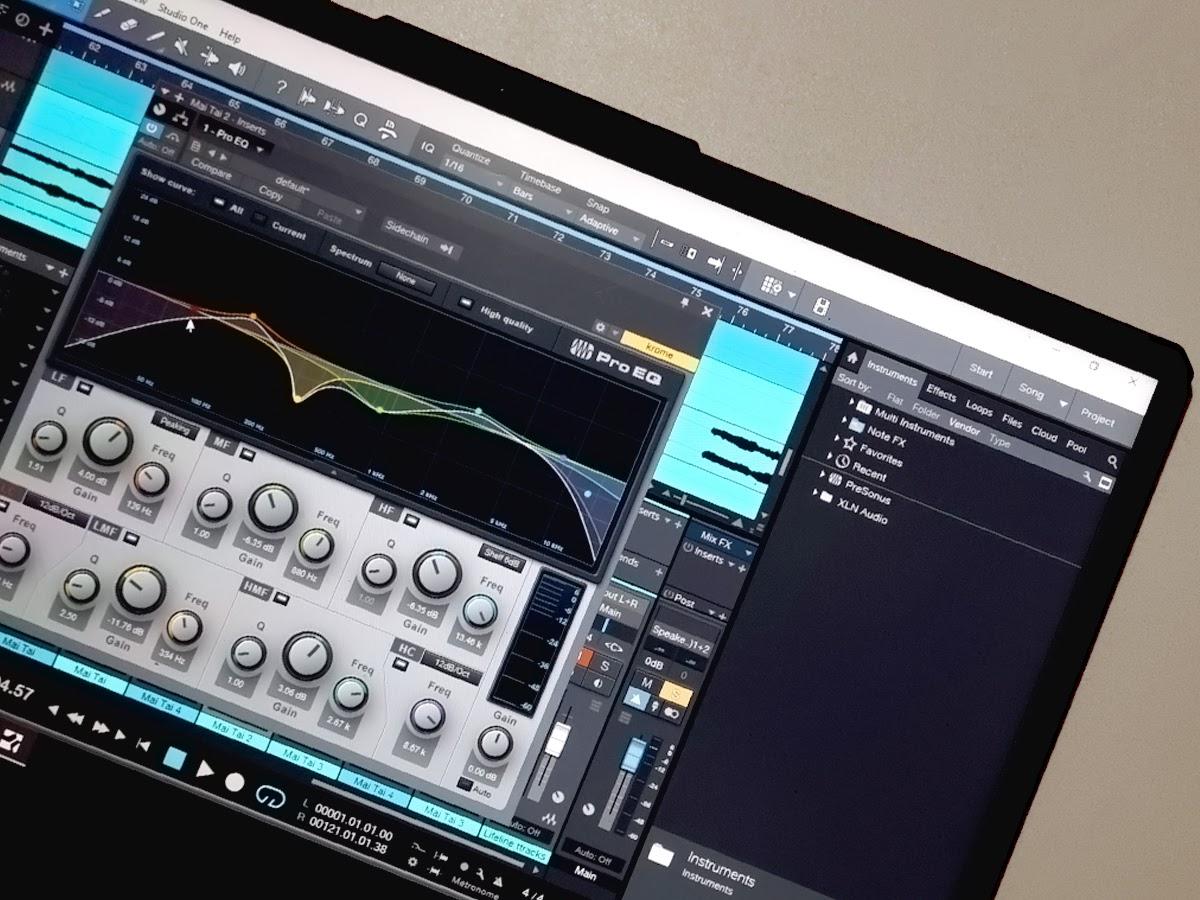
Task: Open the Help menu
Action: tap(230, 36)
